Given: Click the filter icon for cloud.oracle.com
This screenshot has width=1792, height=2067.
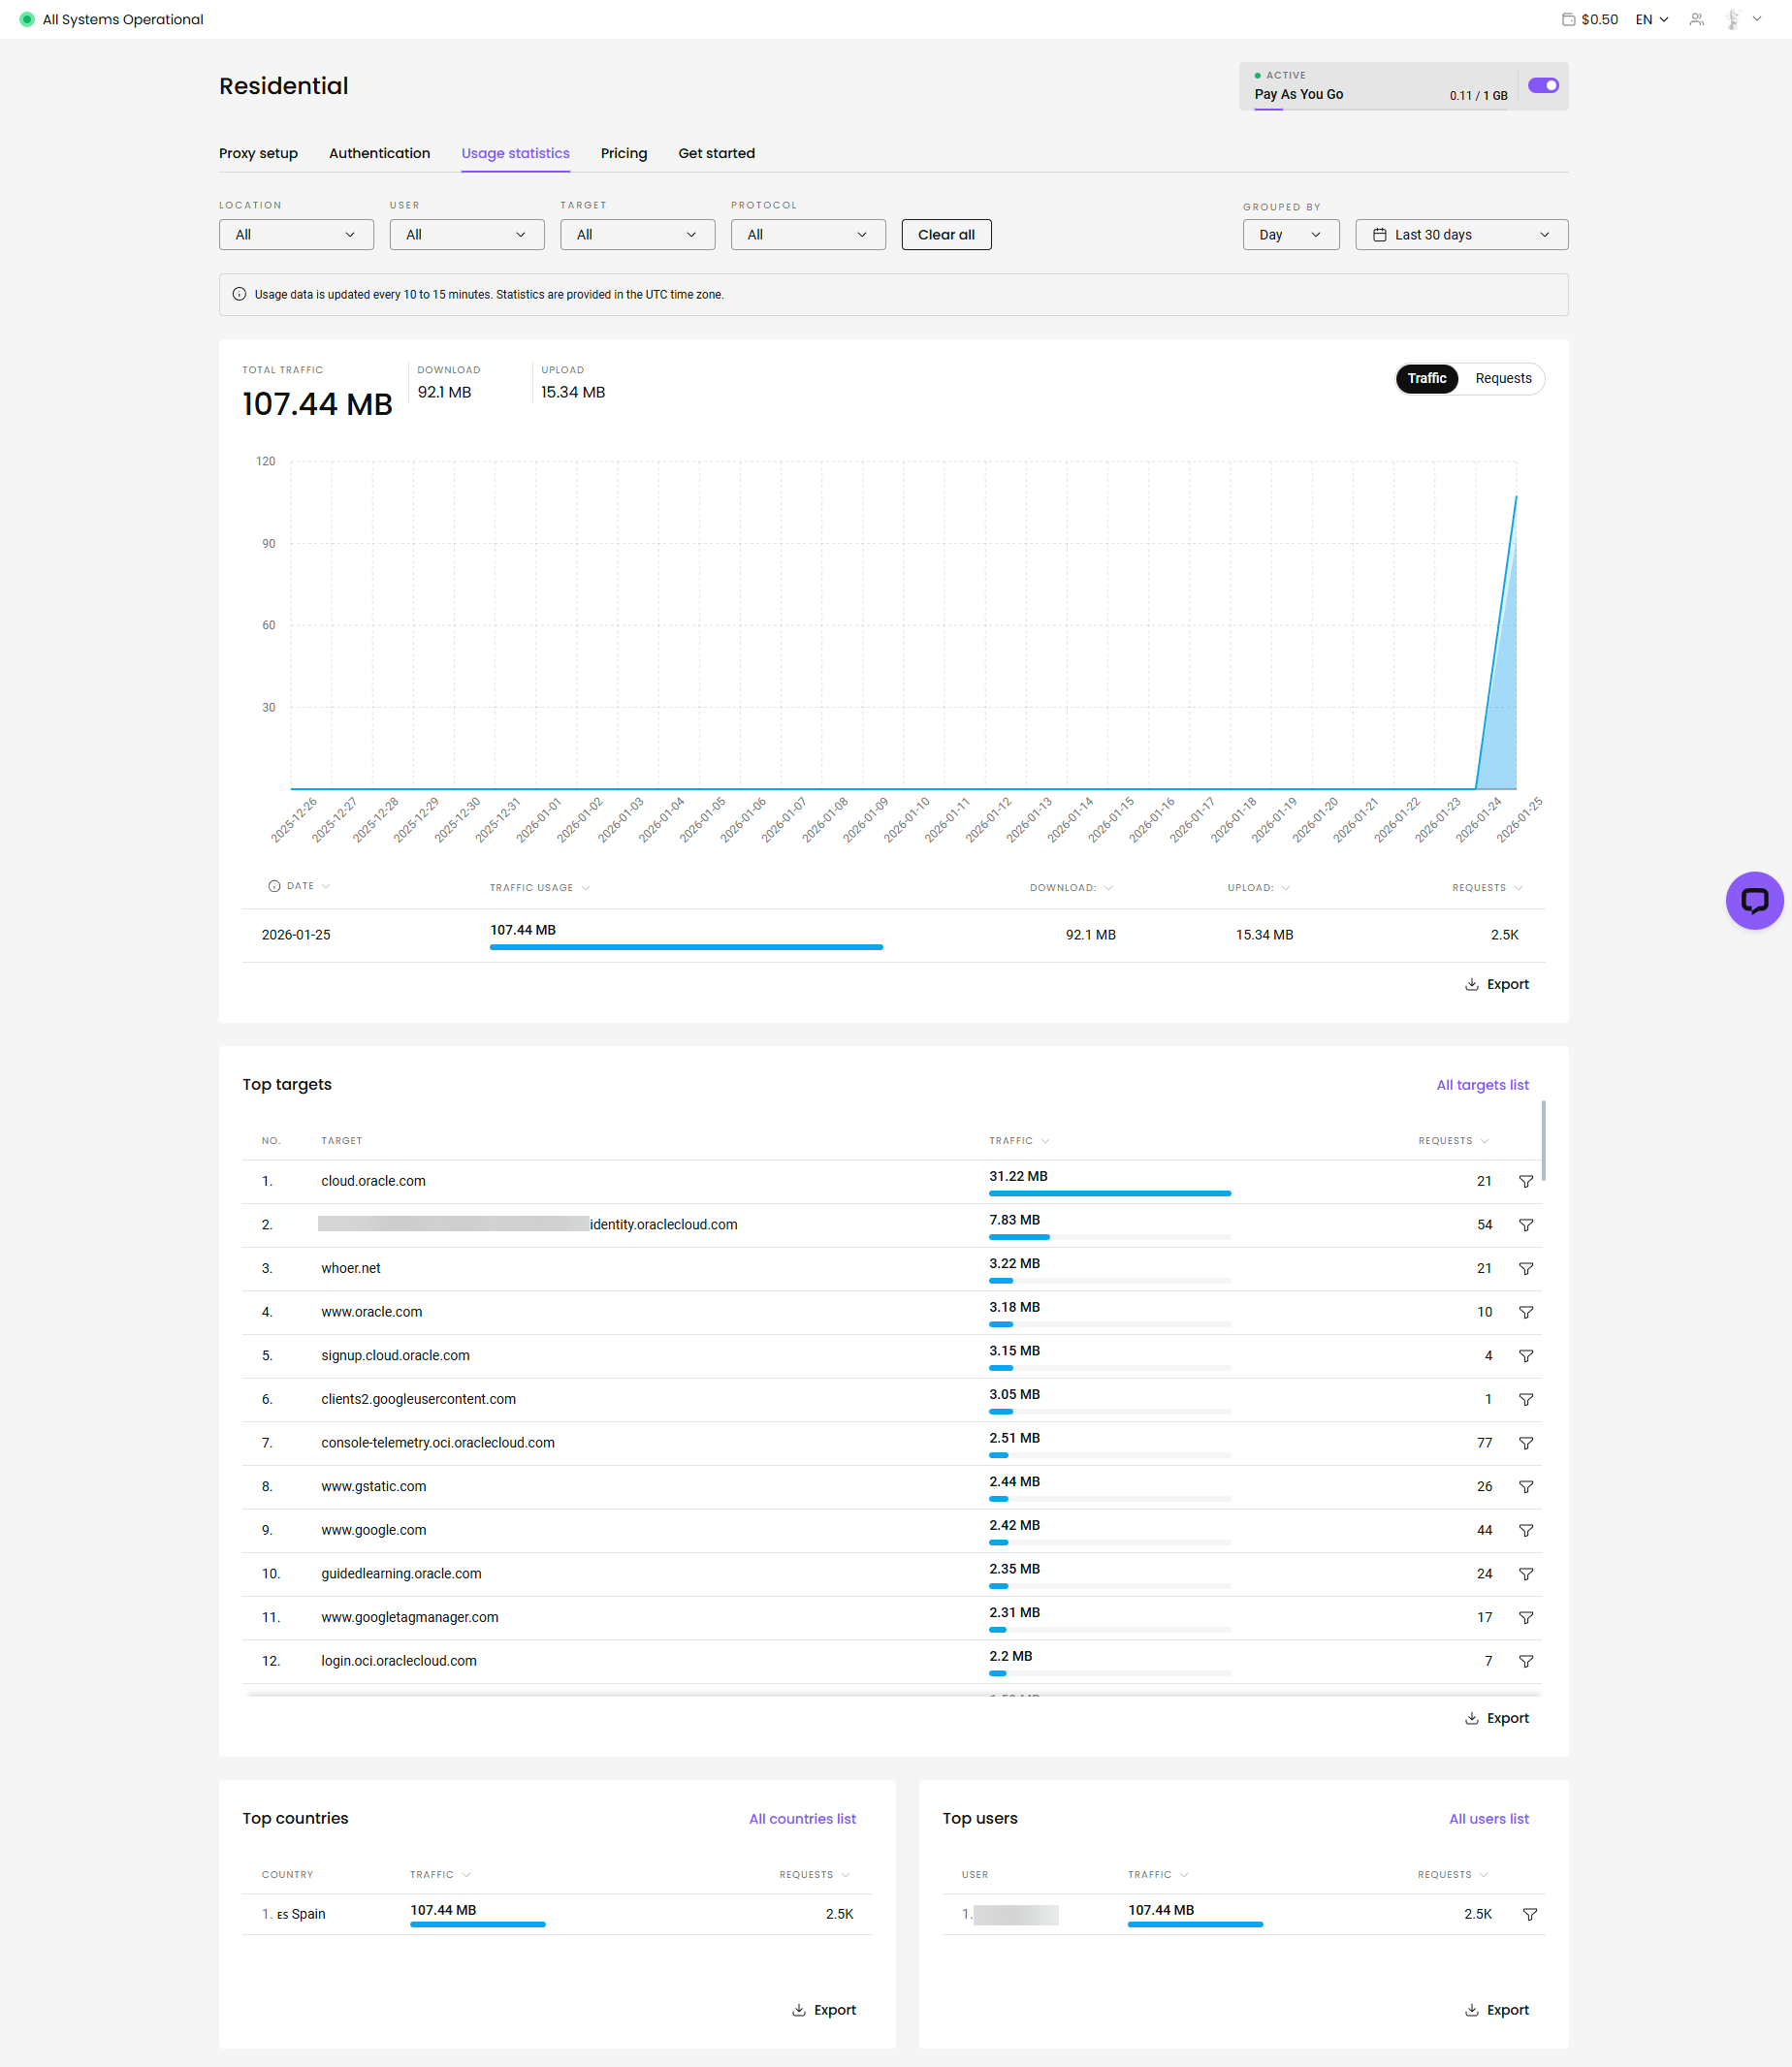Looking at the screenshot, I should click(1525, 1181).
